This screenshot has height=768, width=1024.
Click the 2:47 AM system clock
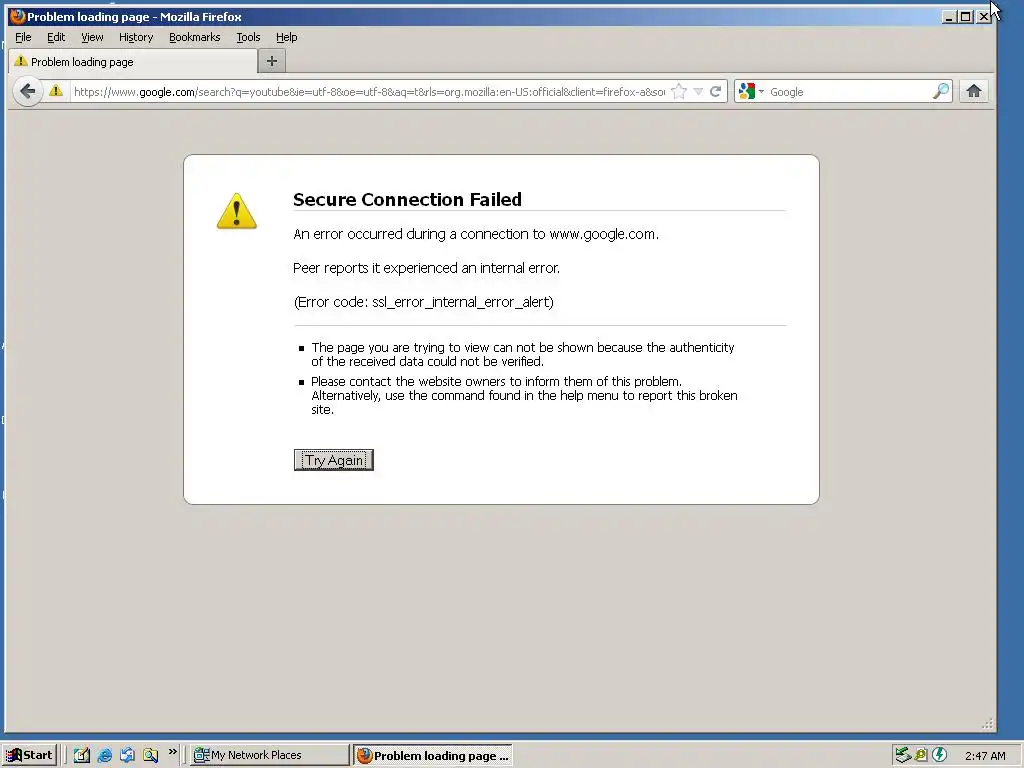pyautogui.click(x=985, y=756)
